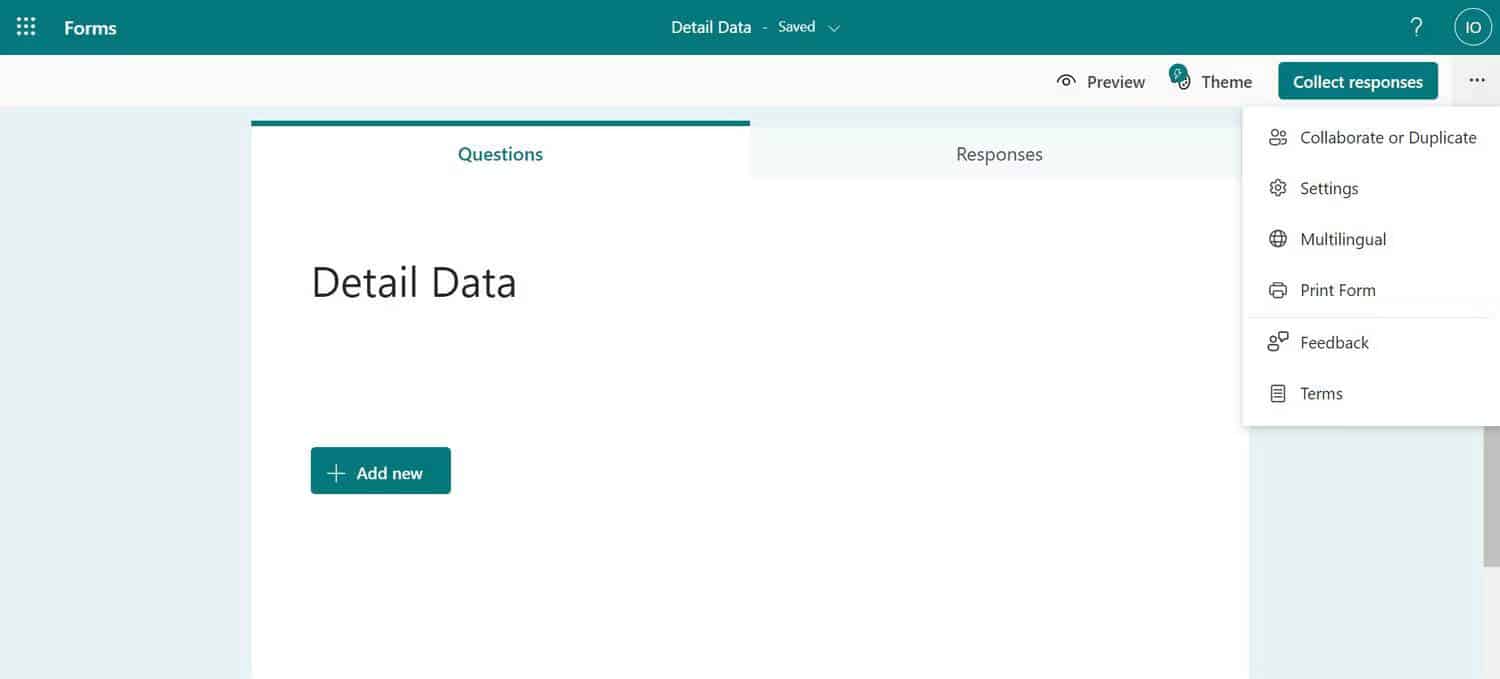The height and width of the screenshot is (679, 1500).
Task: Select the Questions tab
Action: tap(500, 154)
